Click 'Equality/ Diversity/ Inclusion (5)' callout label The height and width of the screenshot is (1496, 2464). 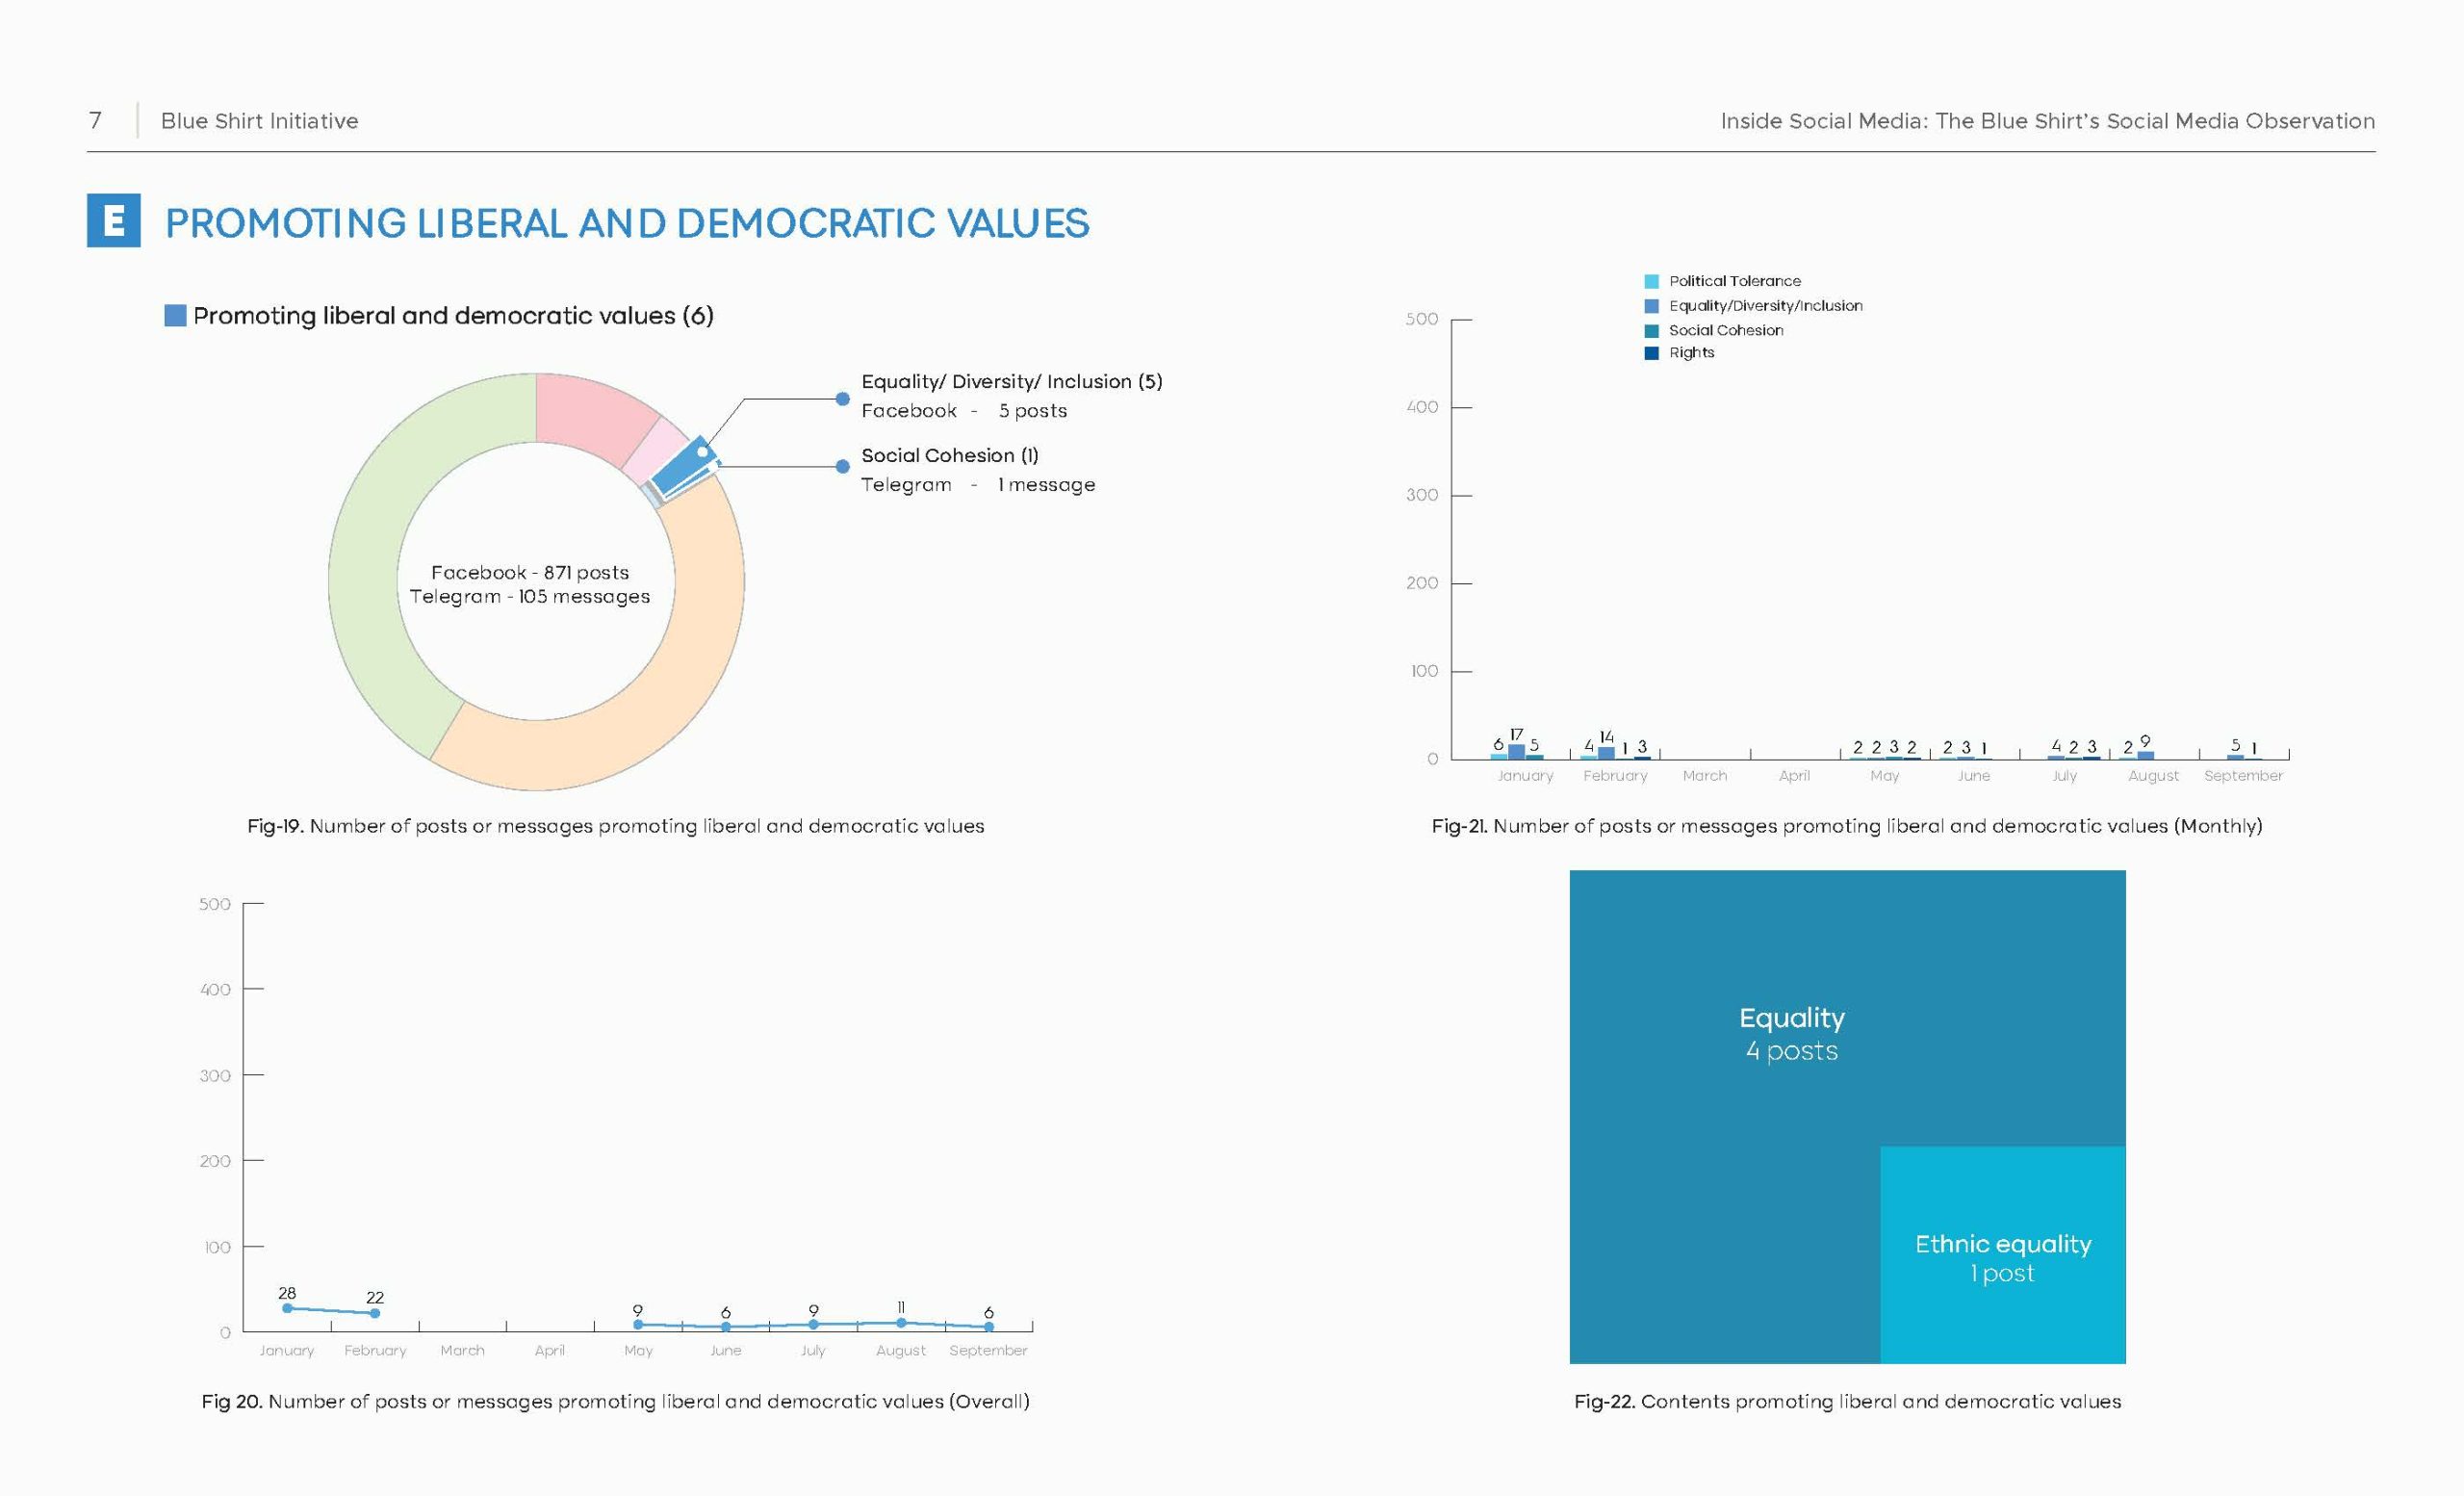coord(1011,381)
